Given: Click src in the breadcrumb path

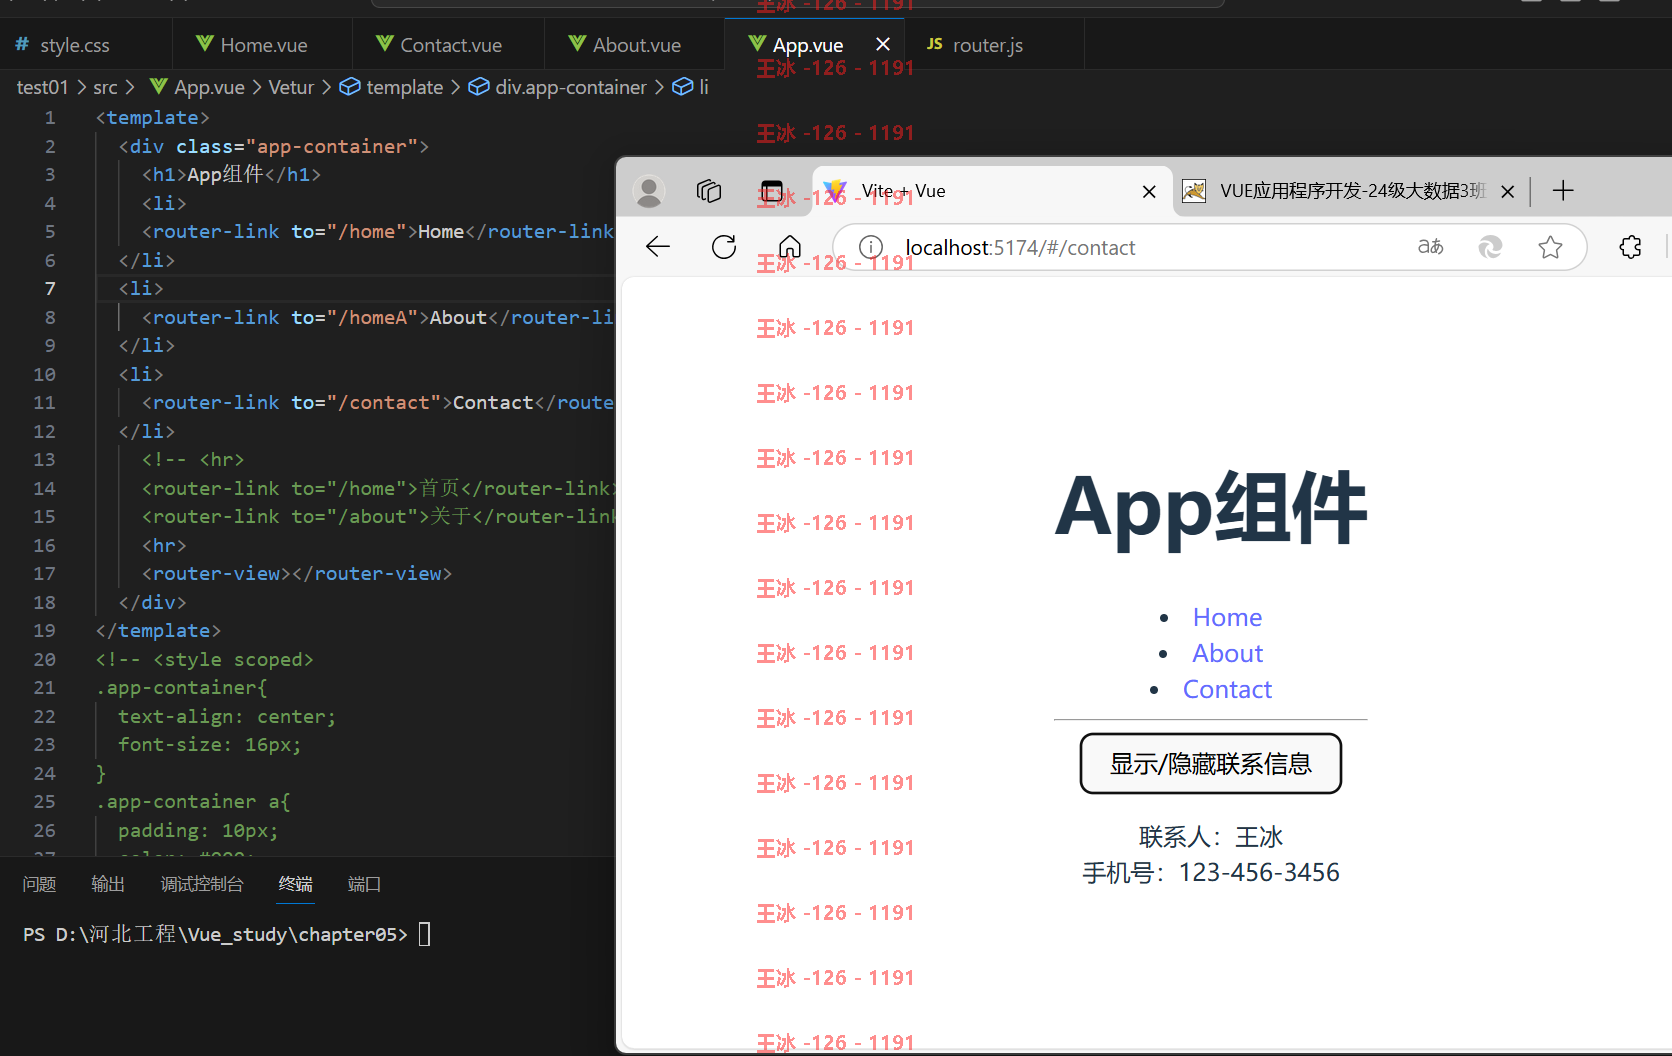Looking at the screenshot, I should (x=105, y=87).
